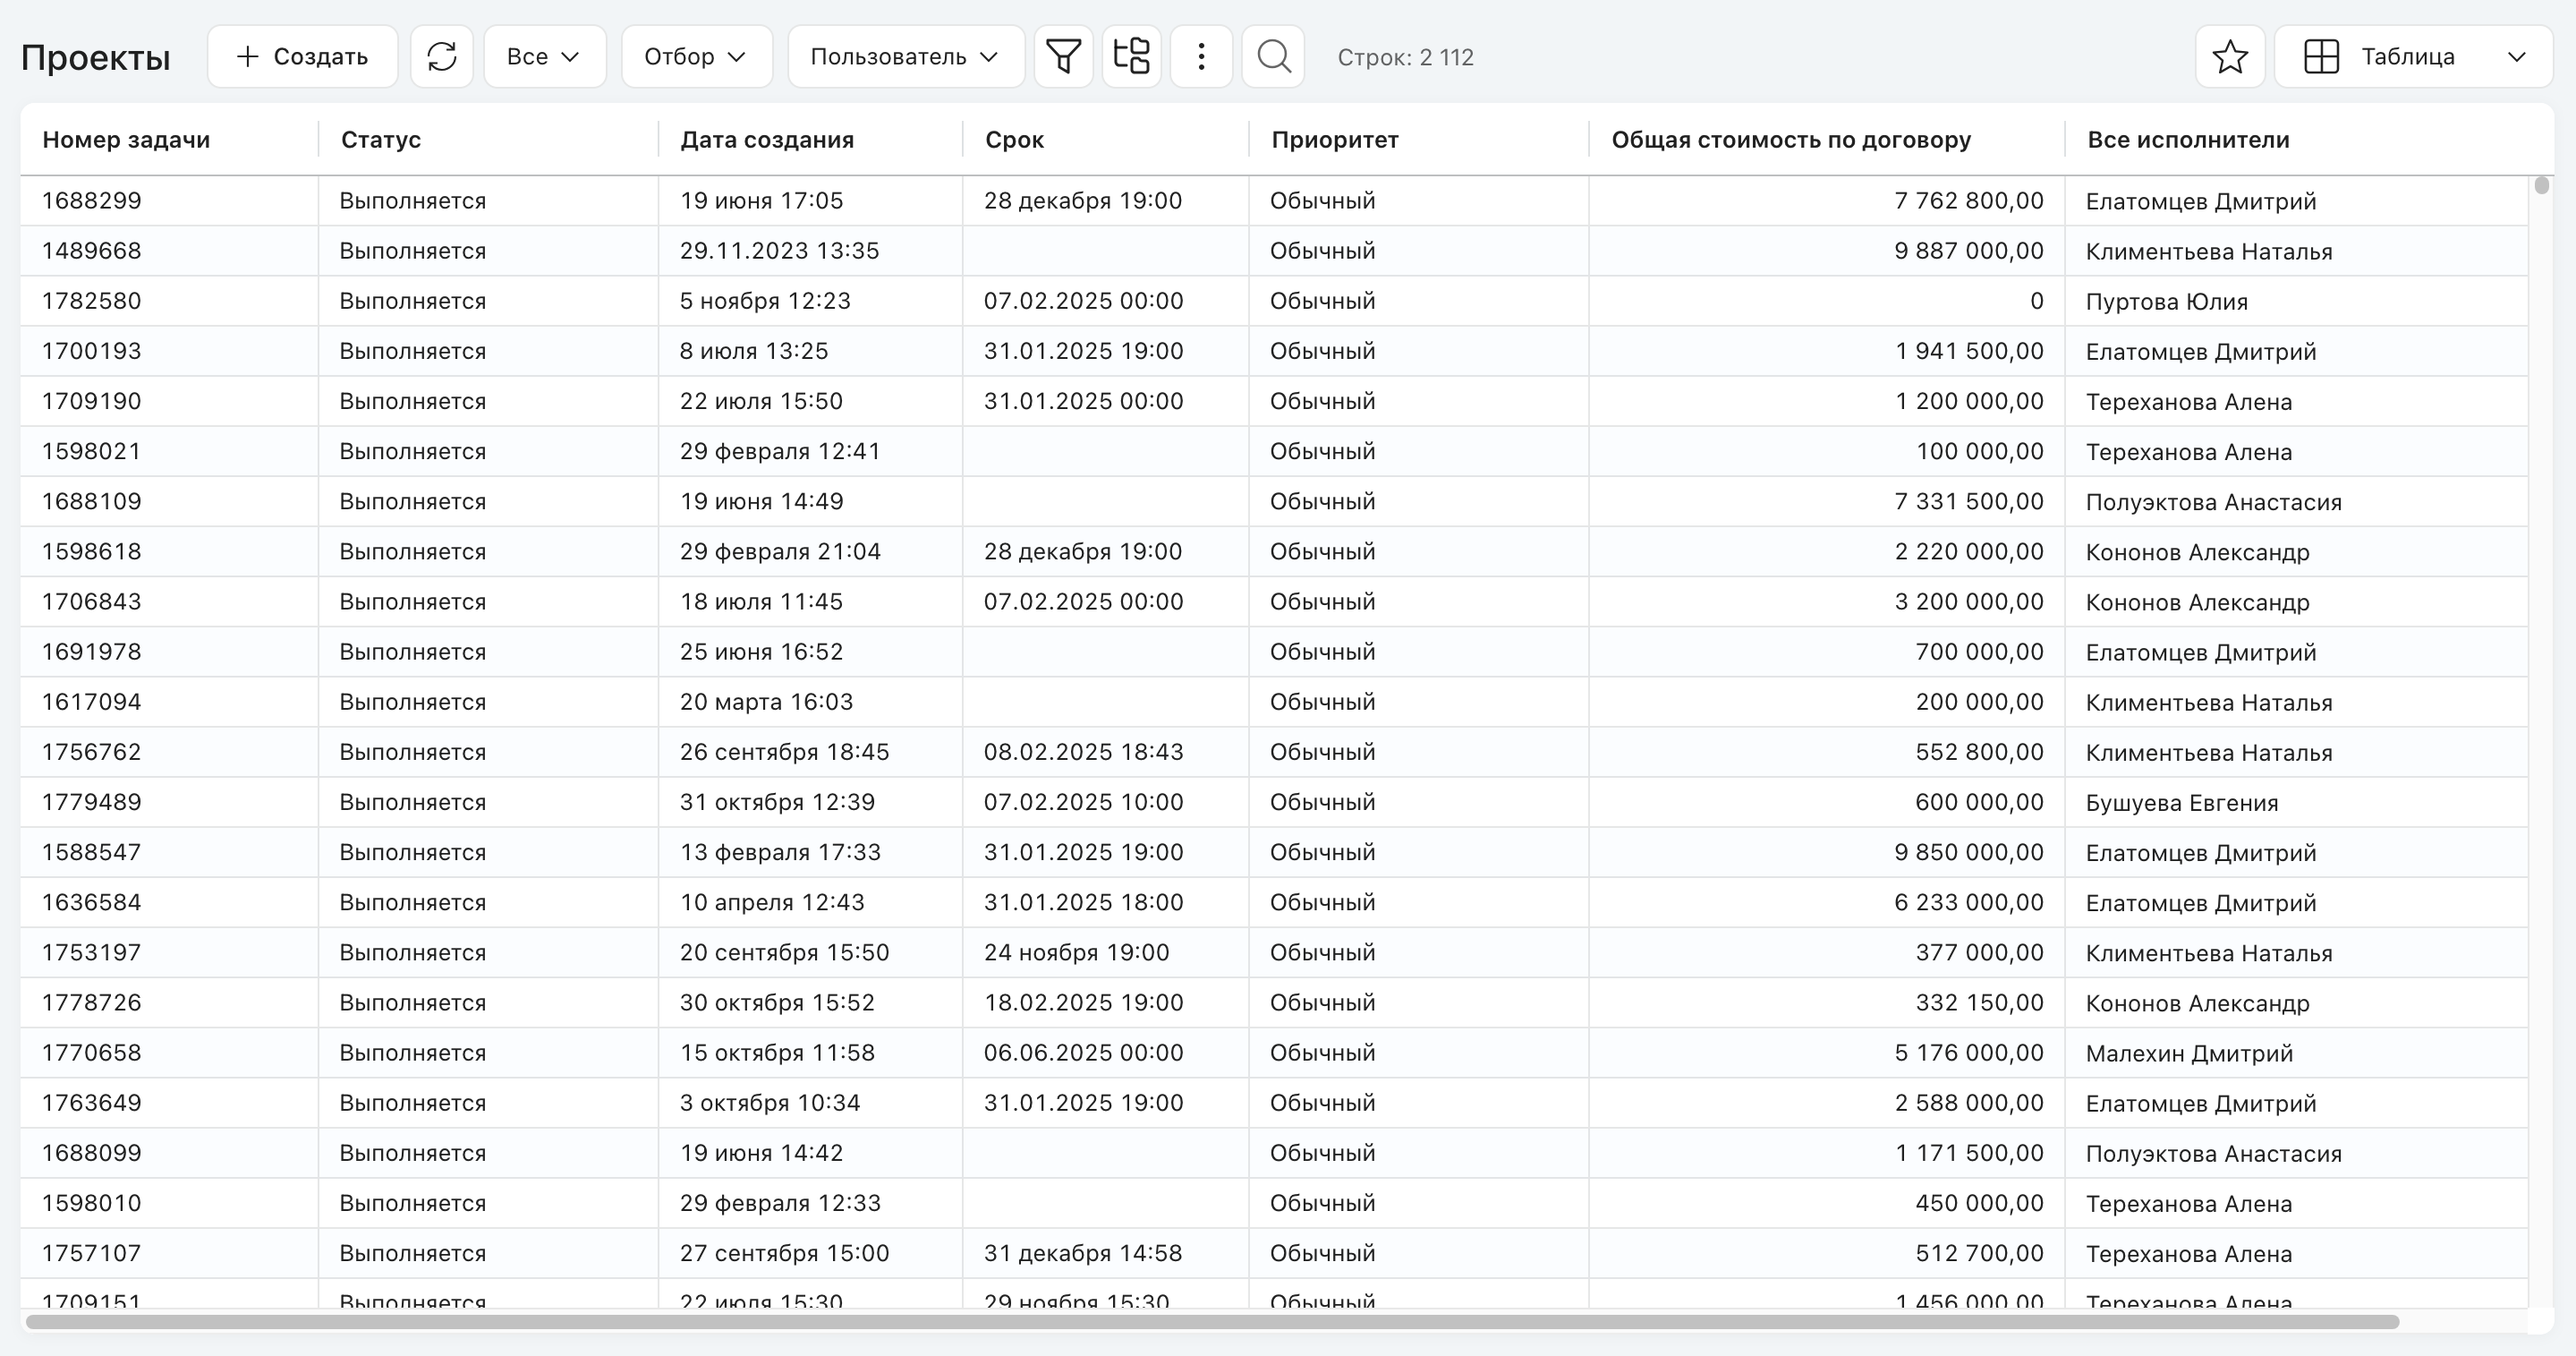Click the refresh icon button
Screen dimensions: 2576x1356
441,57
